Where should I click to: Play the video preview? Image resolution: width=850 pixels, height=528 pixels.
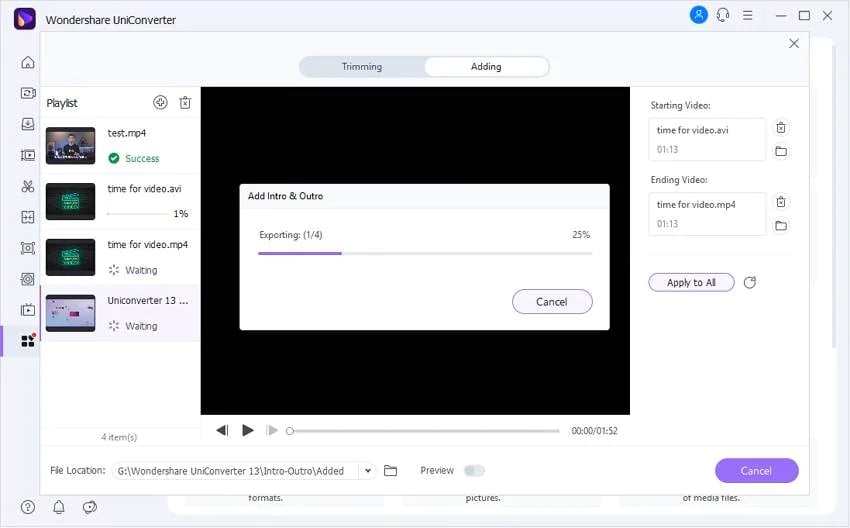tap(248, 430)
